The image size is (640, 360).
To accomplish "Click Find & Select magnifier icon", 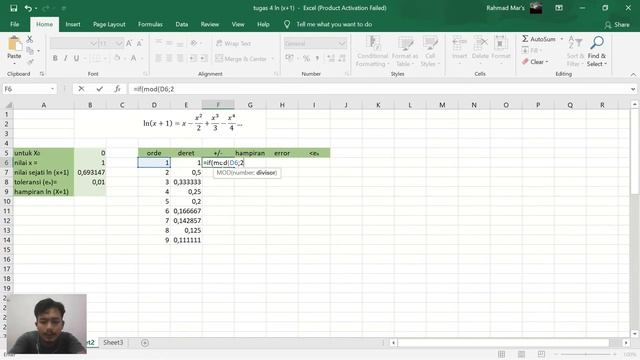I will pyautogui.click(x=597, y=42).
